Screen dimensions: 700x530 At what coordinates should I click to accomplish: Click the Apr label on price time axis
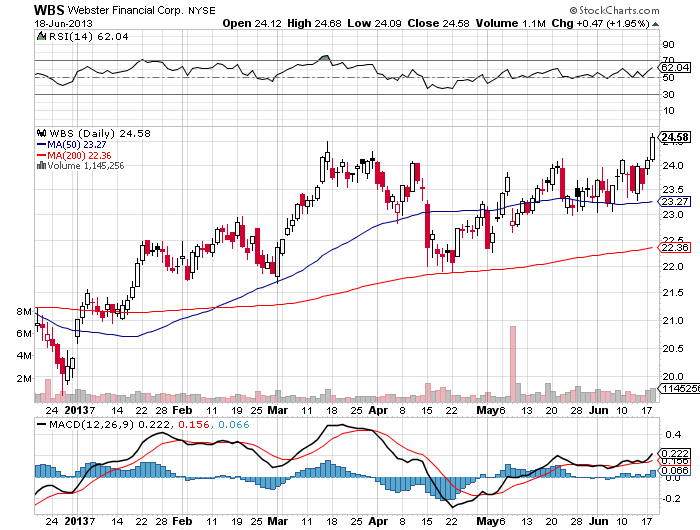(x=378, y=410)
